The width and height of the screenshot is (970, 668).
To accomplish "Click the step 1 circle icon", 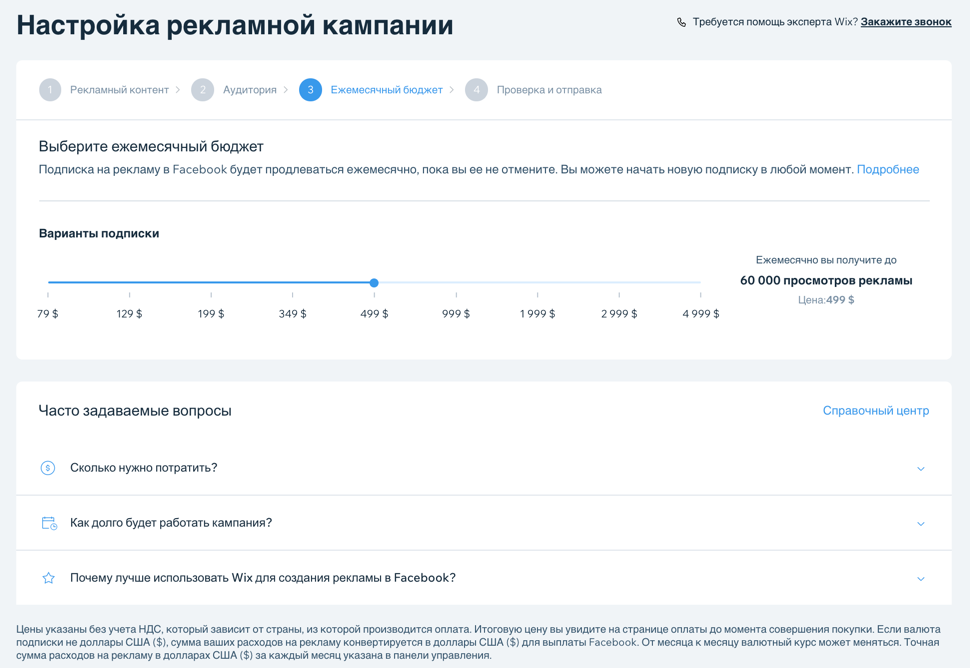I will (50, 90).
